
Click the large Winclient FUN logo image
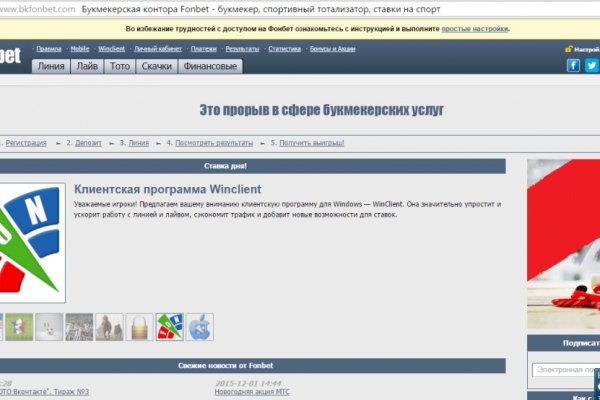(31, 242)
